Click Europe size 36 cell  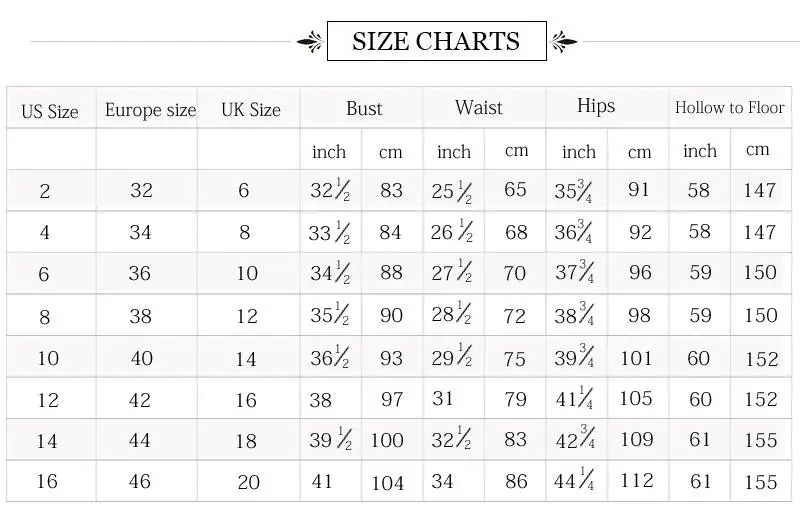139,274
